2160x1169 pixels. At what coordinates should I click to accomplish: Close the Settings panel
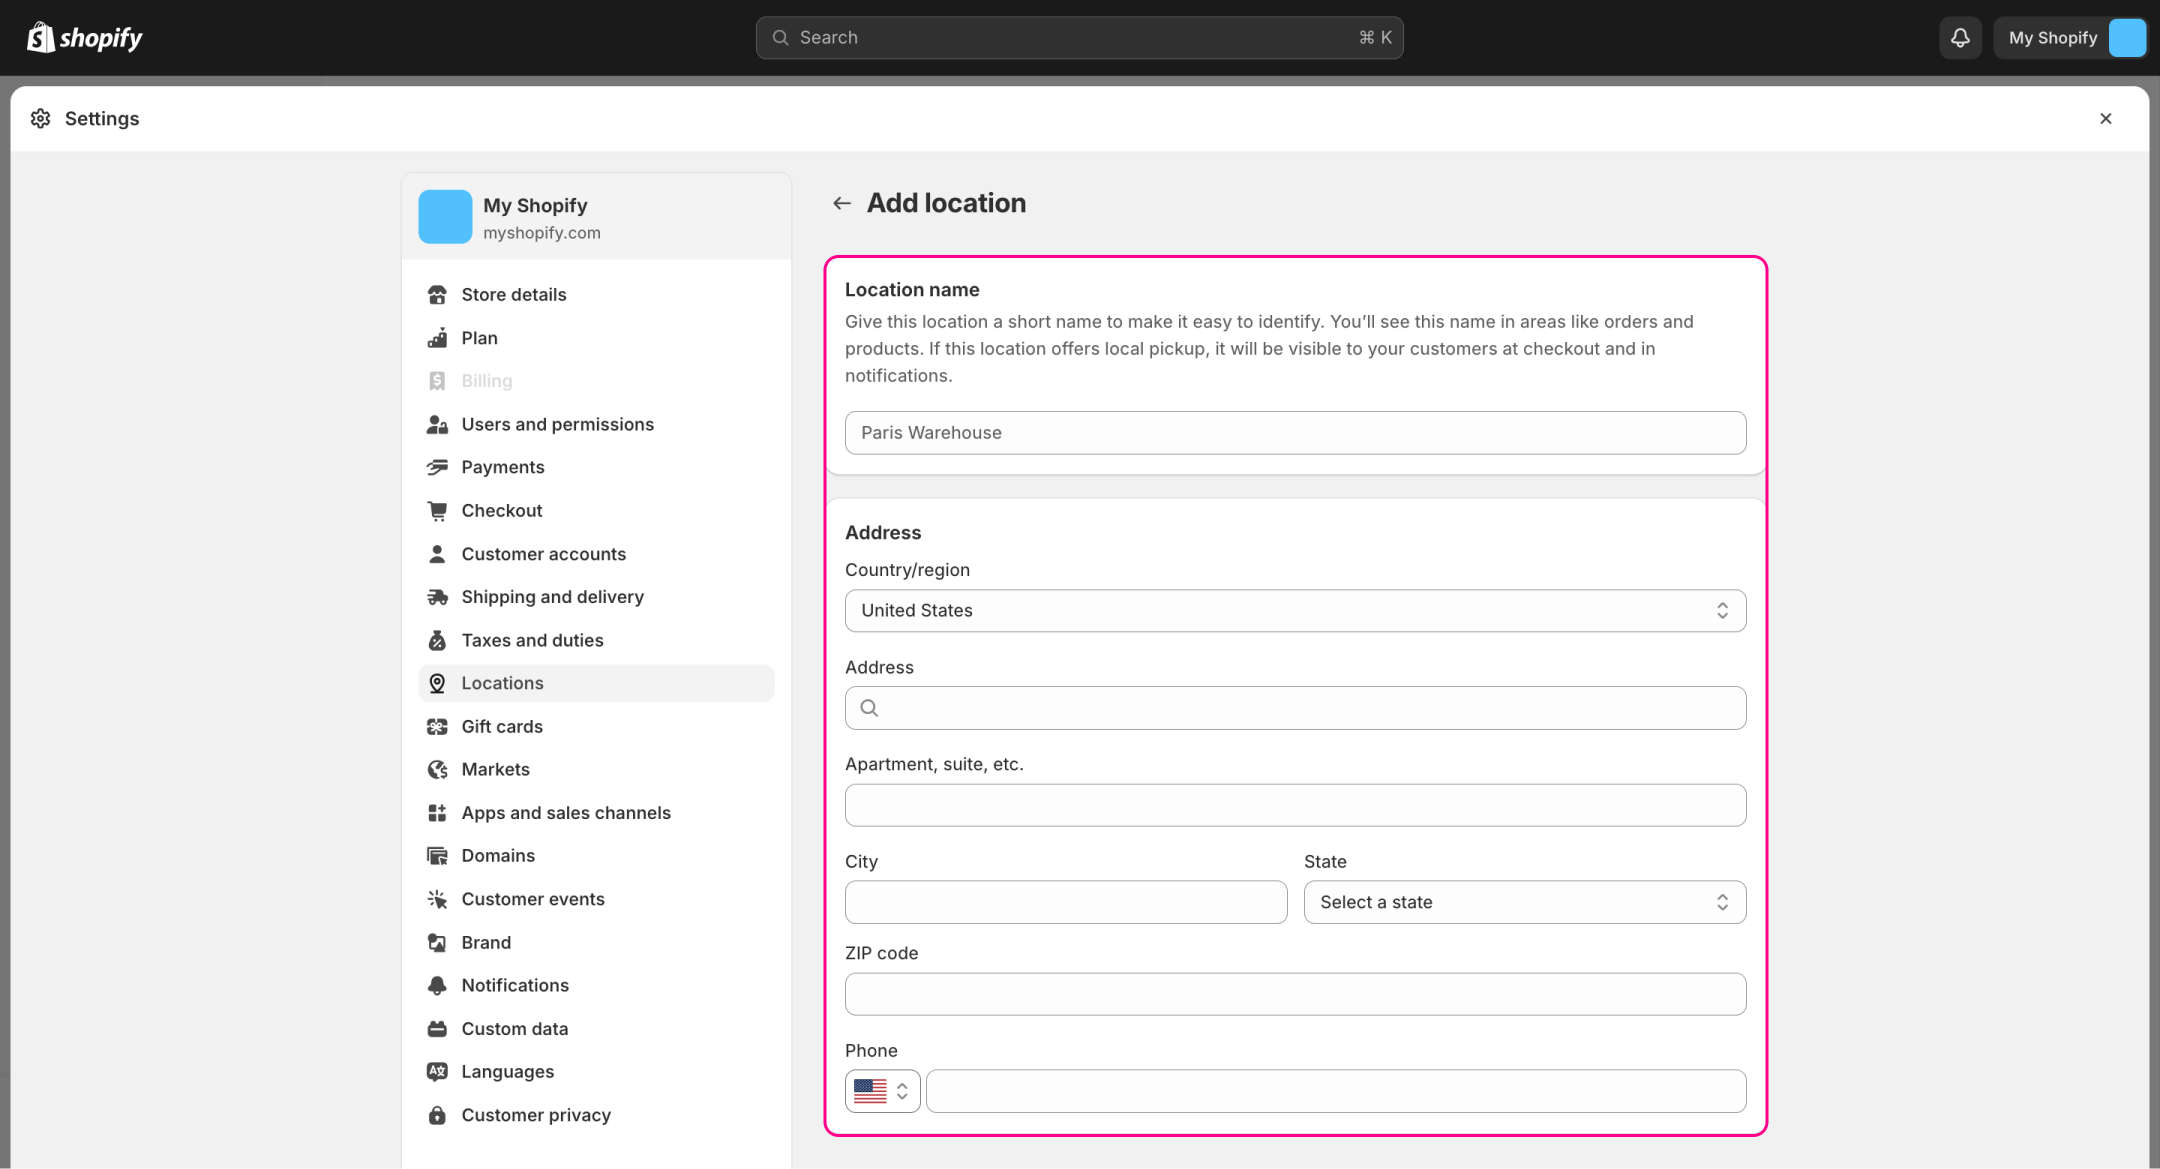pyautogui.click(x=2105, y=118)
